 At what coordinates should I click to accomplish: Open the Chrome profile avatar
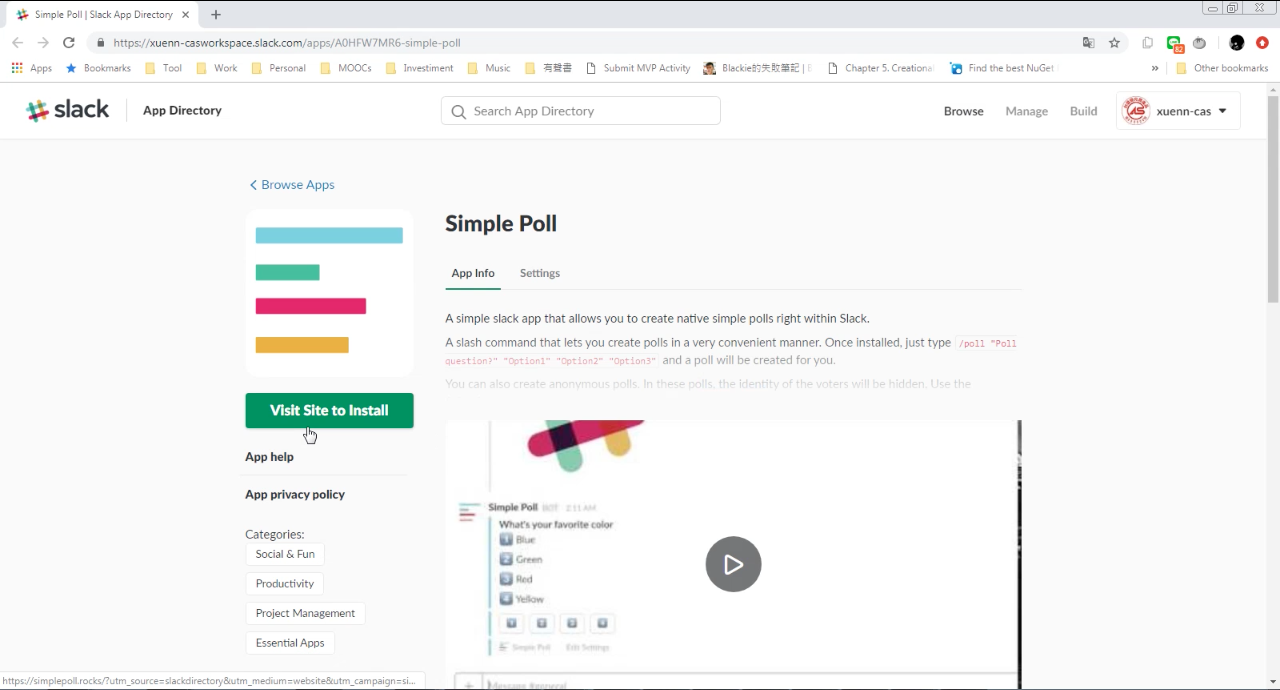[x=1237, y=43]
